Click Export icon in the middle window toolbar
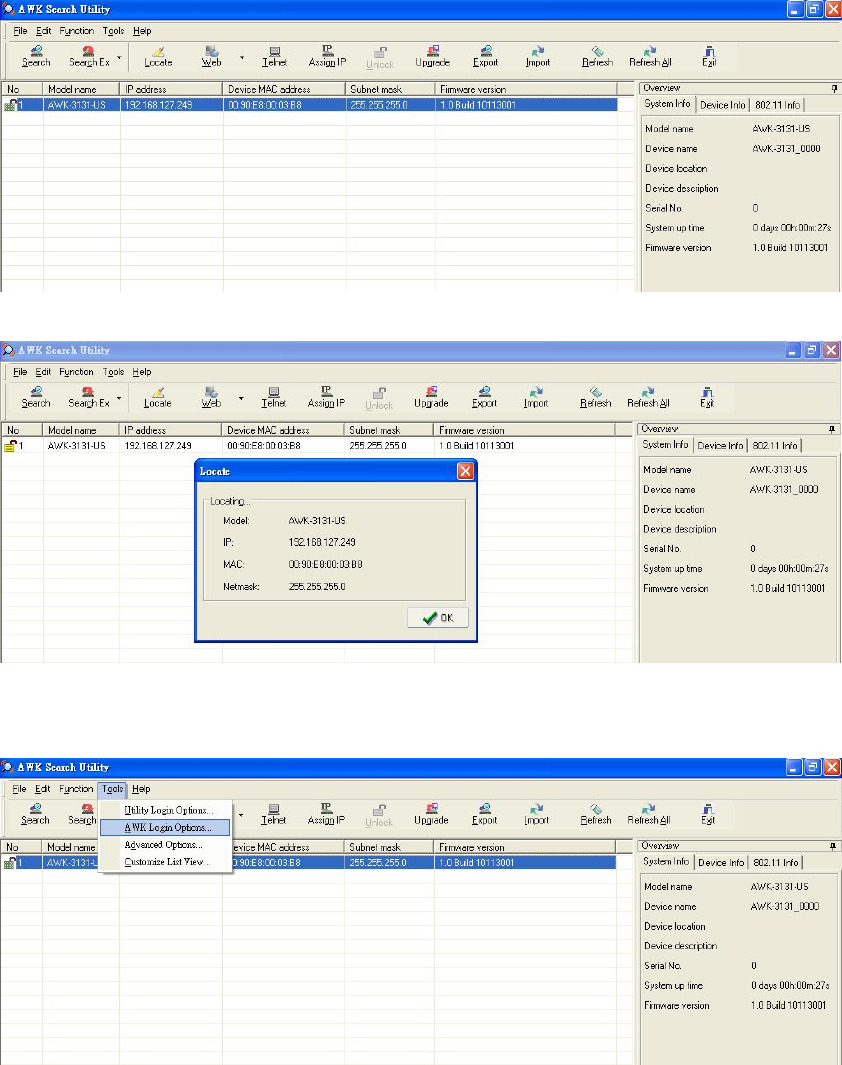Screen dimensions: 842x1065 coord(484,397)
